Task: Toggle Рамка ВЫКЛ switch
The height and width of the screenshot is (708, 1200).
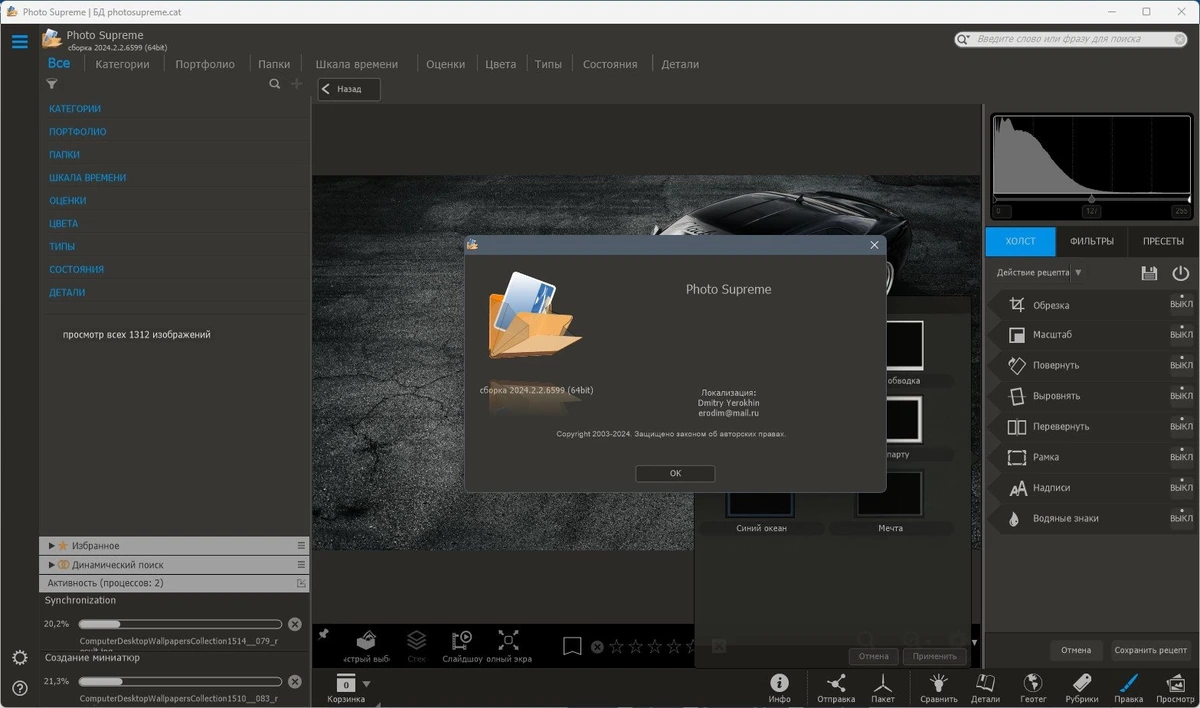Action: [1182, 457]
